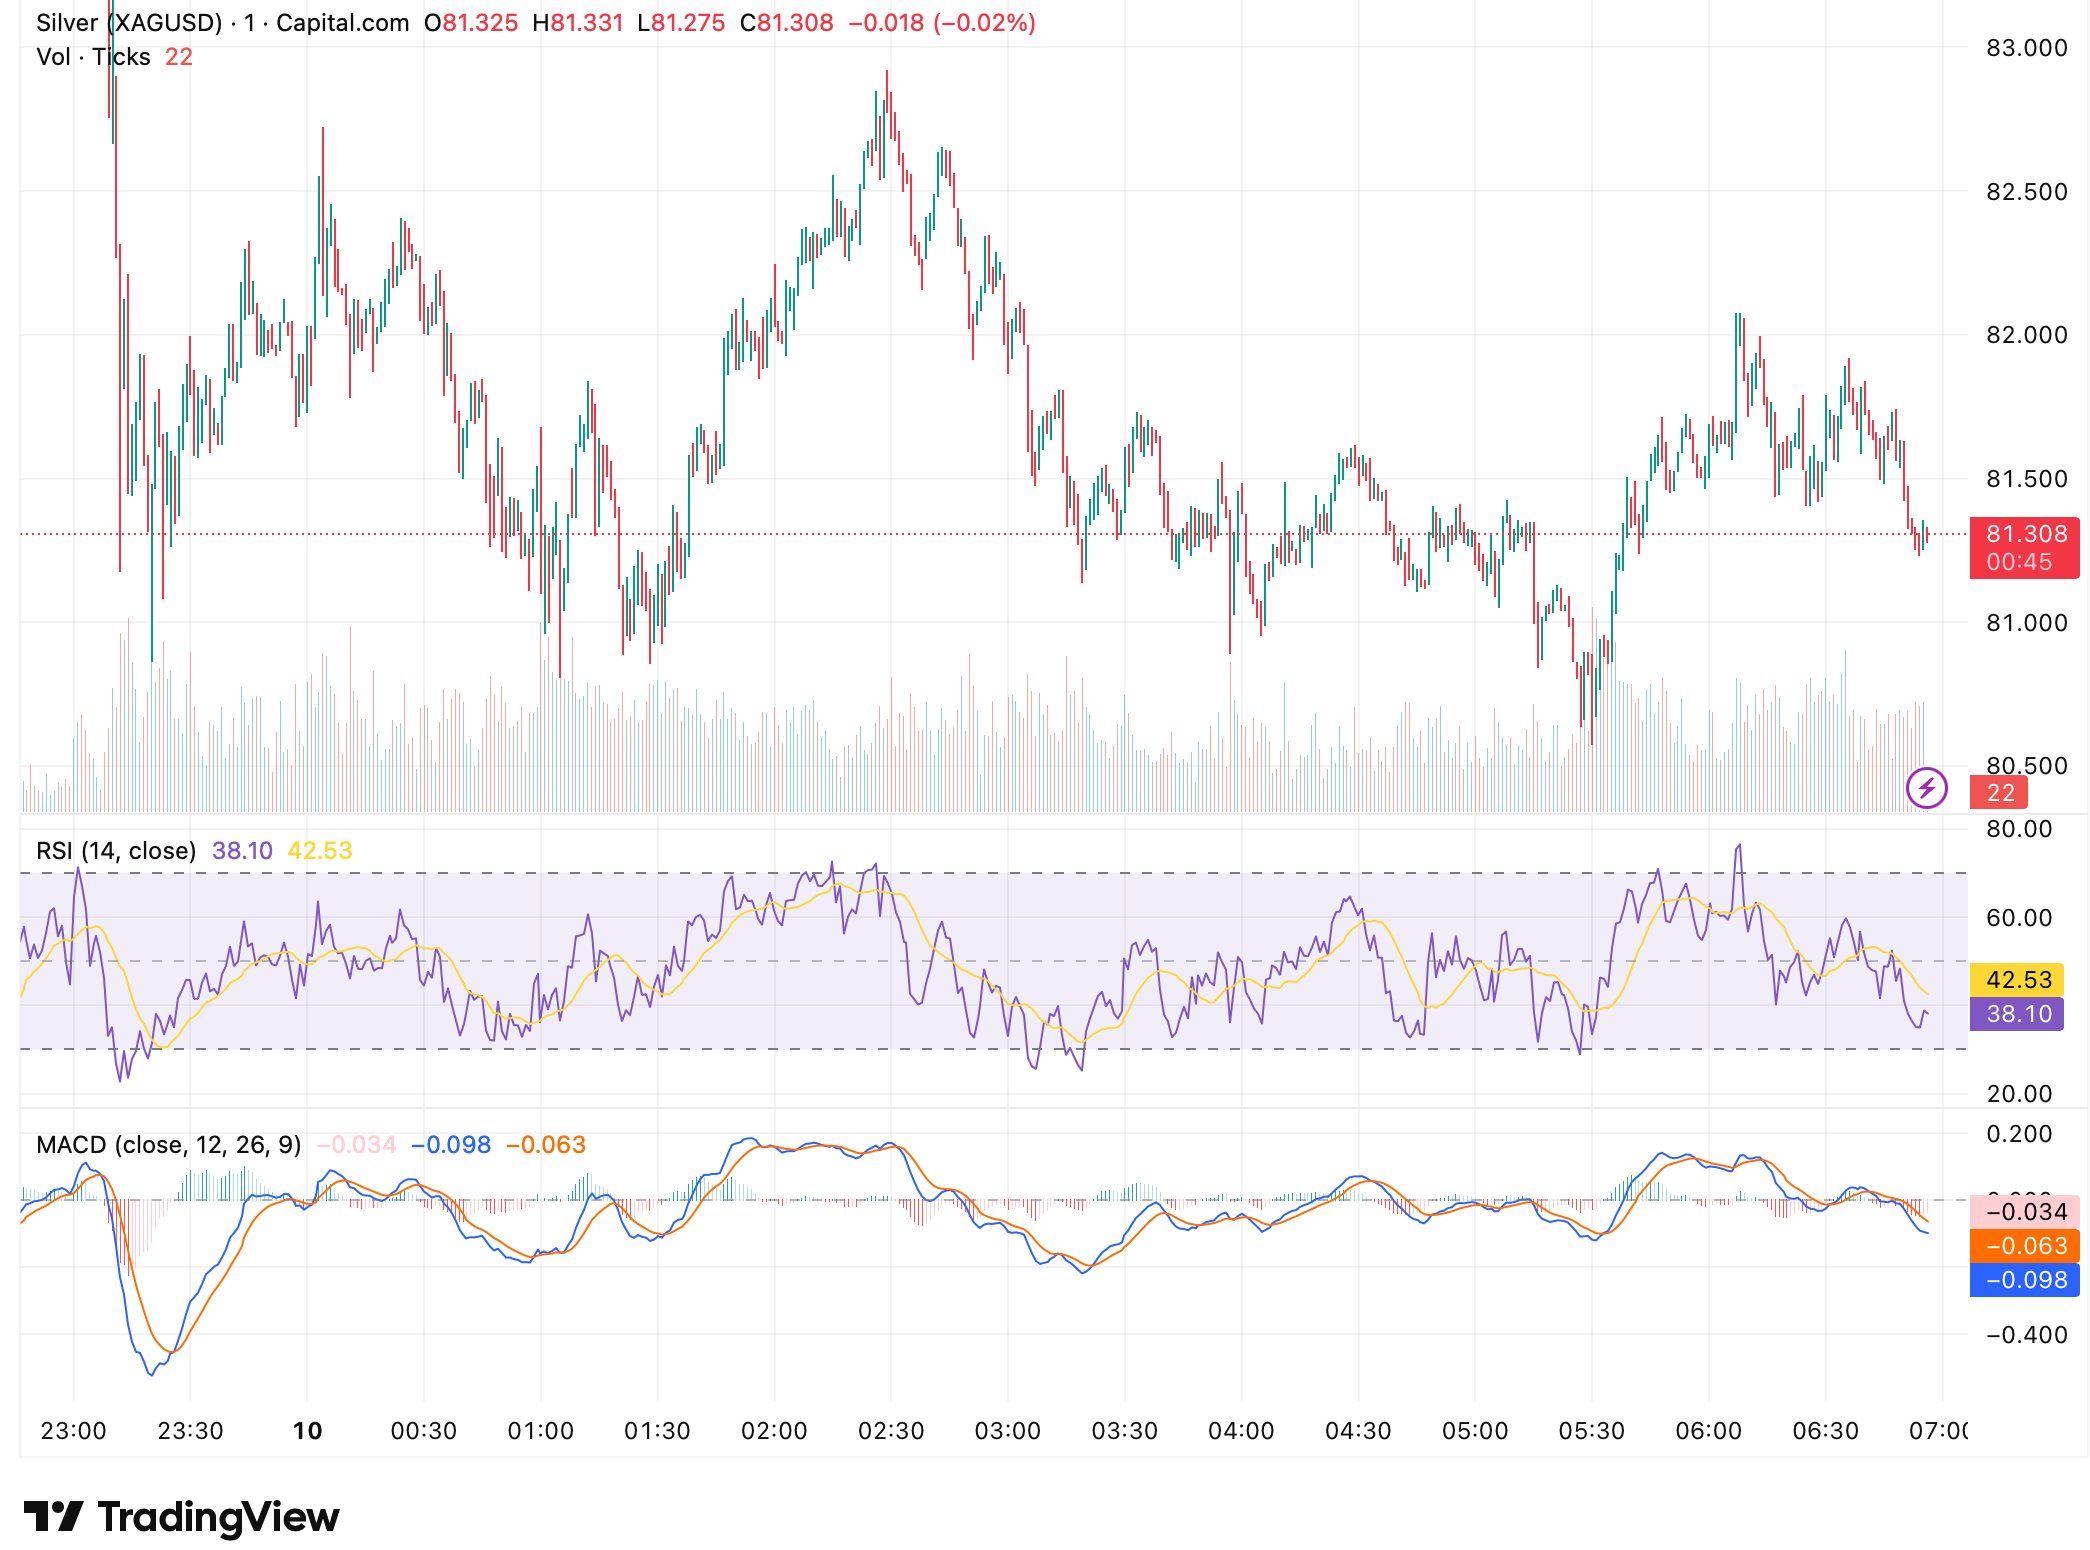Click the blue −0.098 MACD value badge
This screenshot has width=2090, height=1550.
[2022, 1281]
